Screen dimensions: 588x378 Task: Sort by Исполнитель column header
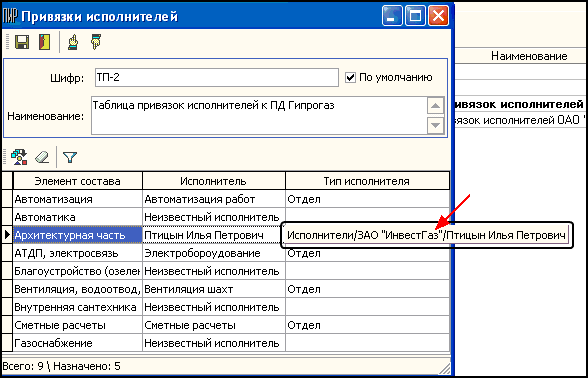point(214,181)
